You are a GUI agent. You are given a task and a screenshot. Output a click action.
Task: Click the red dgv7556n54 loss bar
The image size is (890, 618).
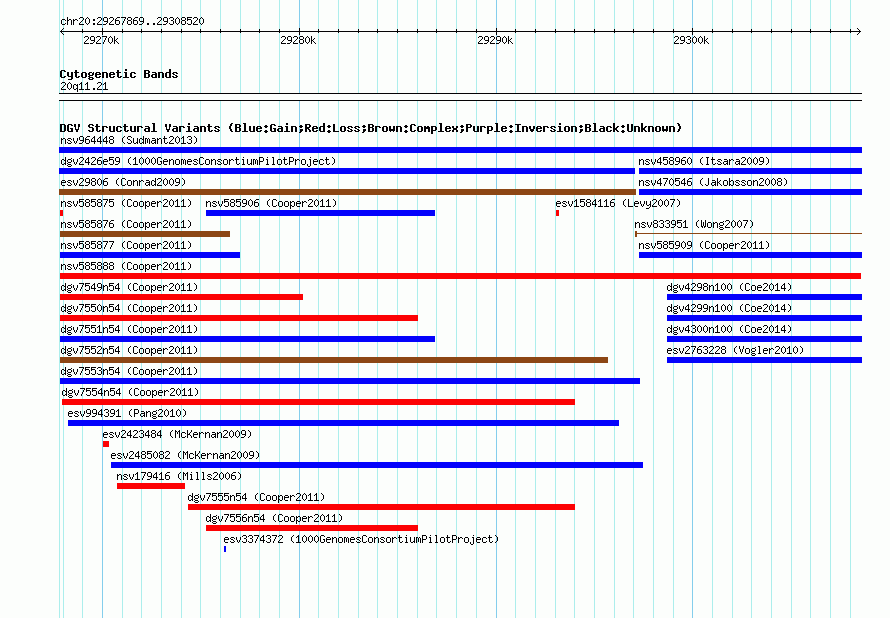[x=312, y=528]
